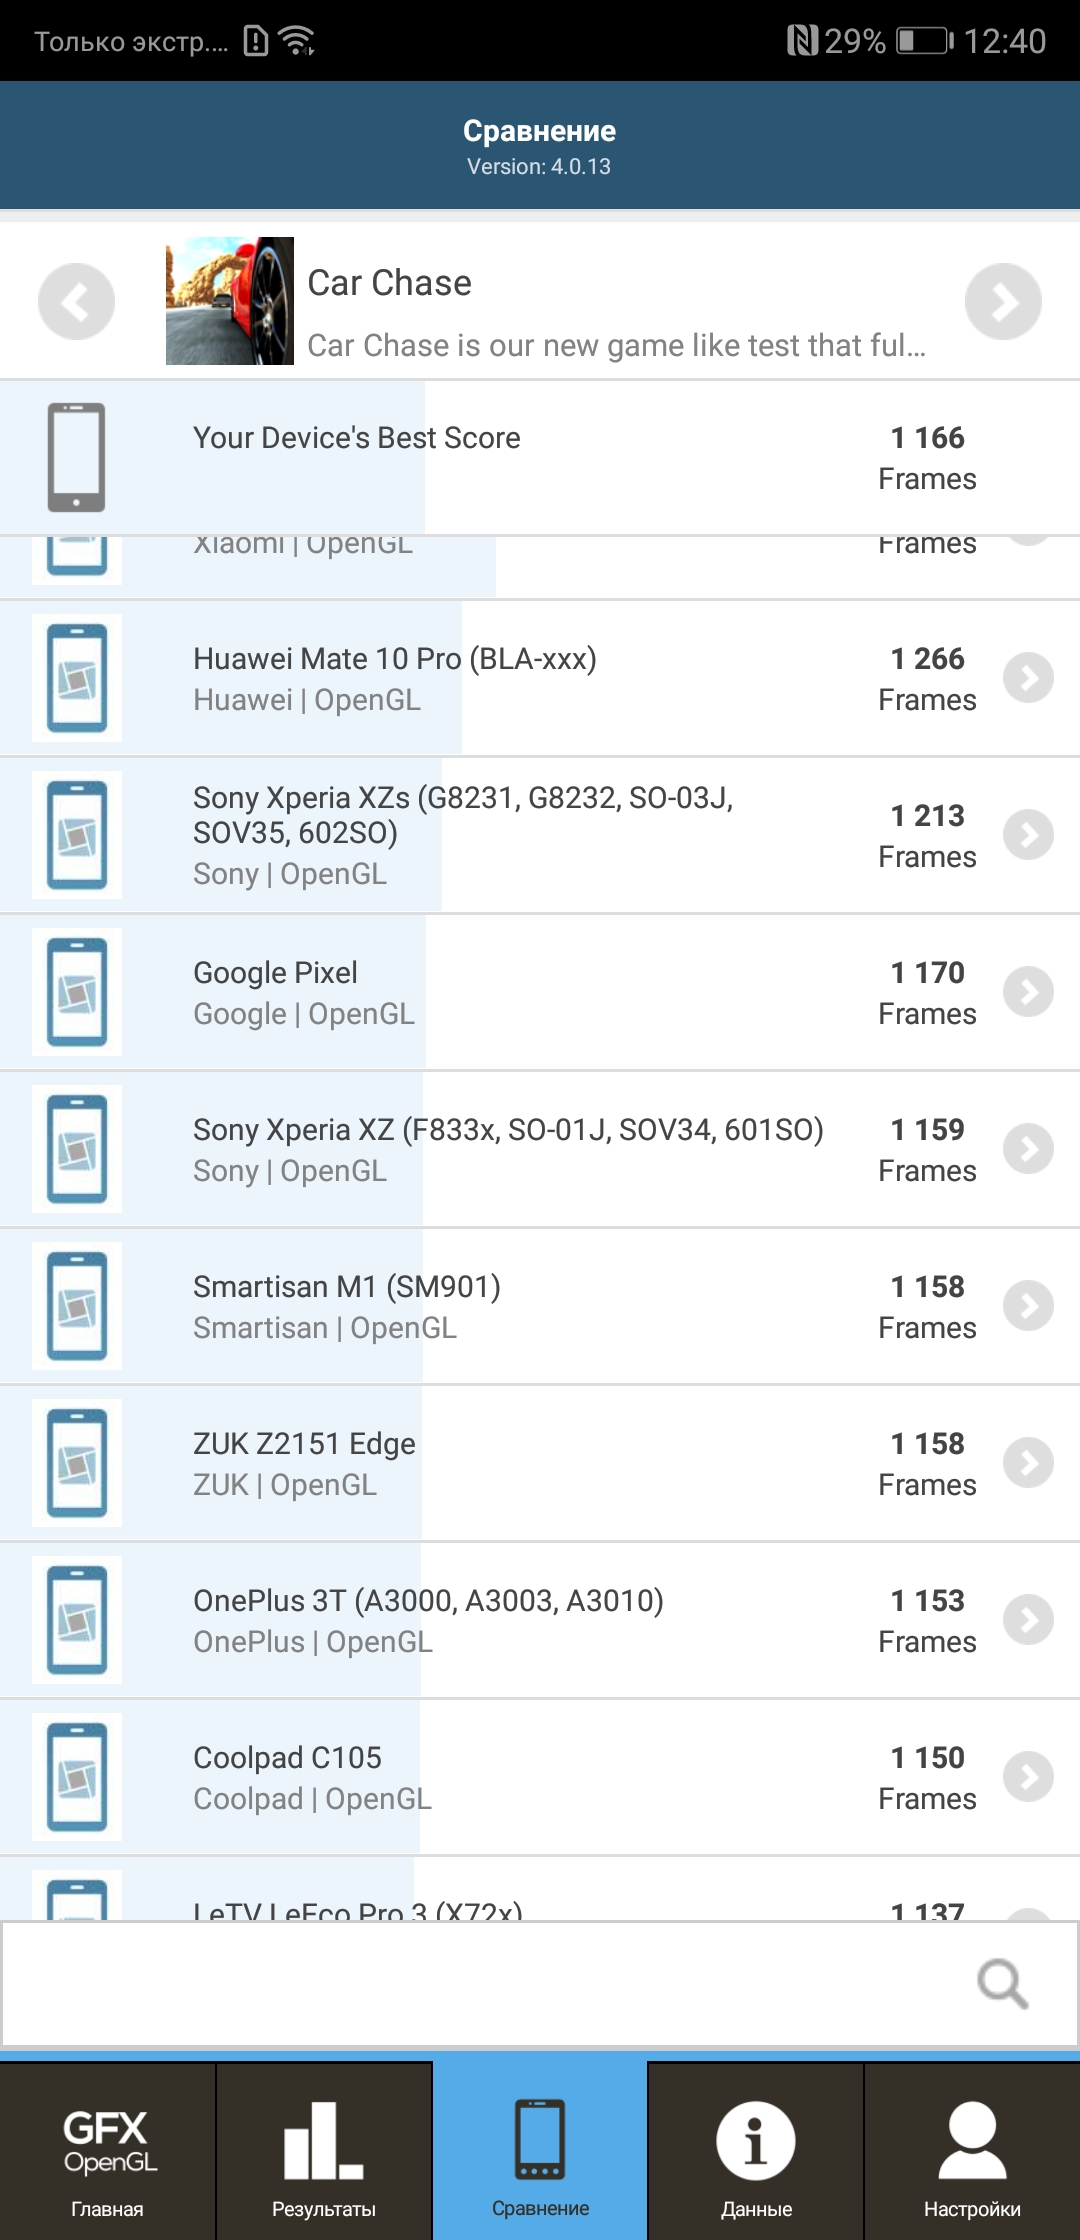Screen dimensions: 1080x2240
Task: Select Sony Xperia XZ (F833x) entry name
Action: (x=508, y=1130)
